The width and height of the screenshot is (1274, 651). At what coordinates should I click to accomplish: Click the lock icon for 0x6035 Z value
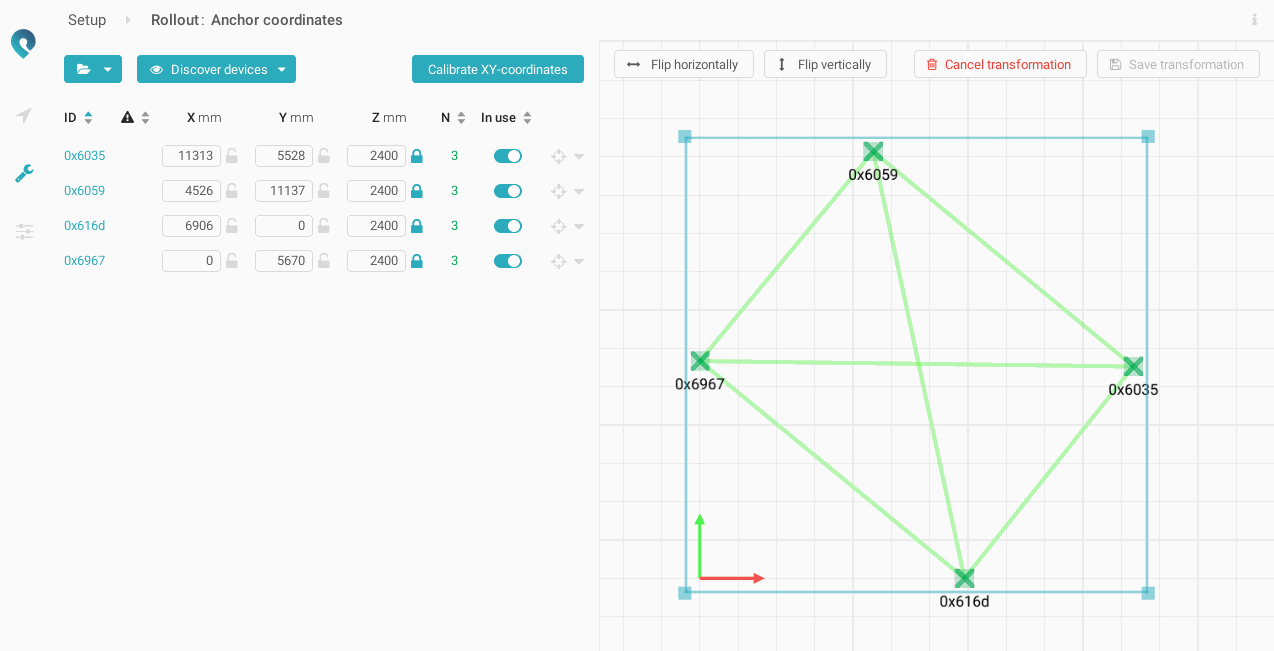click(417, 156)
